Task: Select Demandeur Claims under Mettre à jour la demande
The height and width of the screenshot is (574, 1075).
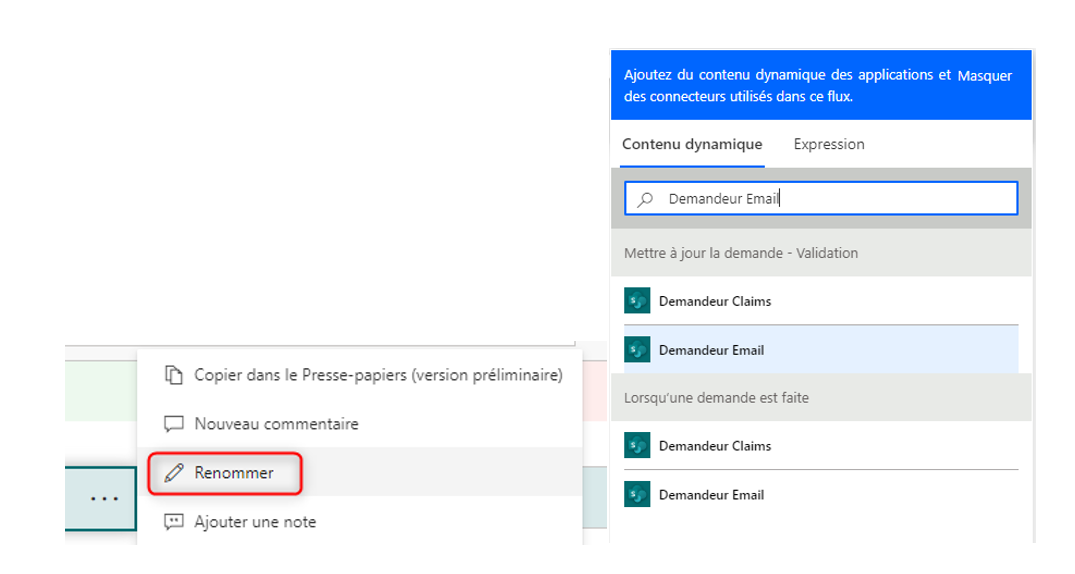Action: (x=821, y=300)
